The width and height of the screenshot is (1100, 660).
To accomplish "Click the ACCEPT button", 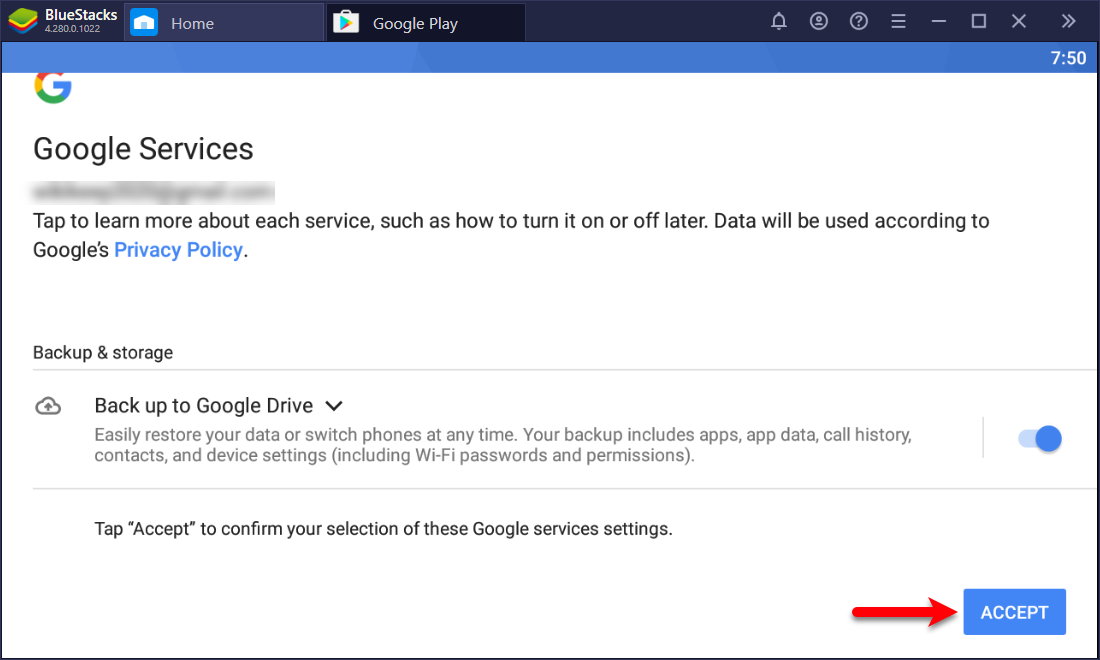I will pos(1014,612).
